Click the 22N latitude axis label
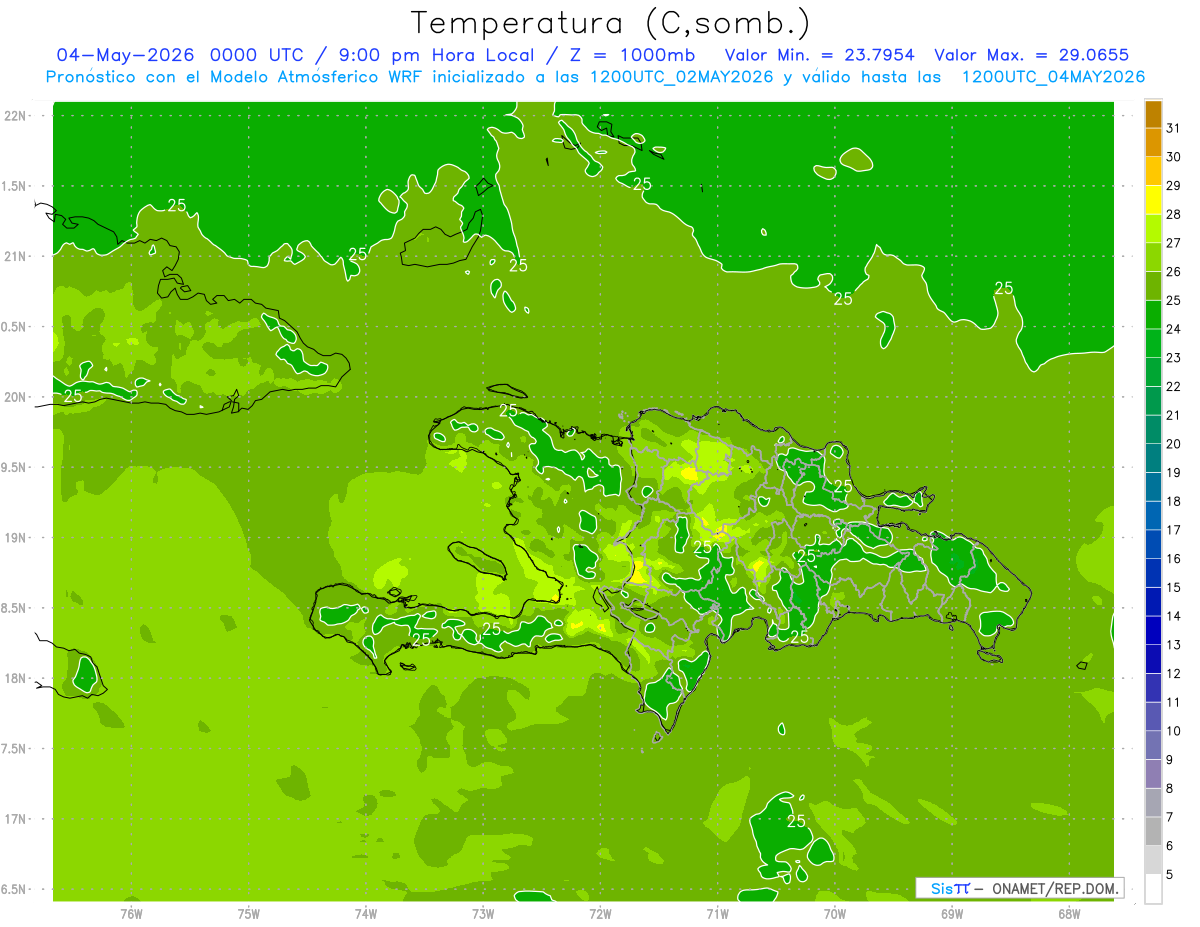Screen dimensions: 1200x927 [x=16, y=116]
